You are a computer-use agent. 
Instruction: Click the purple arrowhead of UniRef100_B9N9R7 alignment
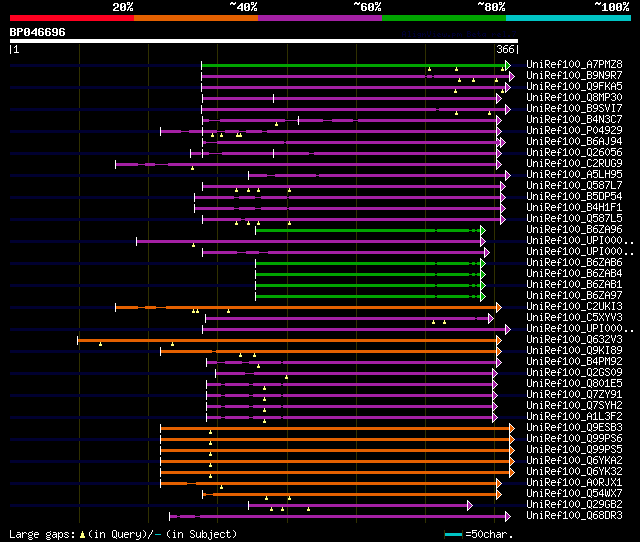(x=512, y=76)
